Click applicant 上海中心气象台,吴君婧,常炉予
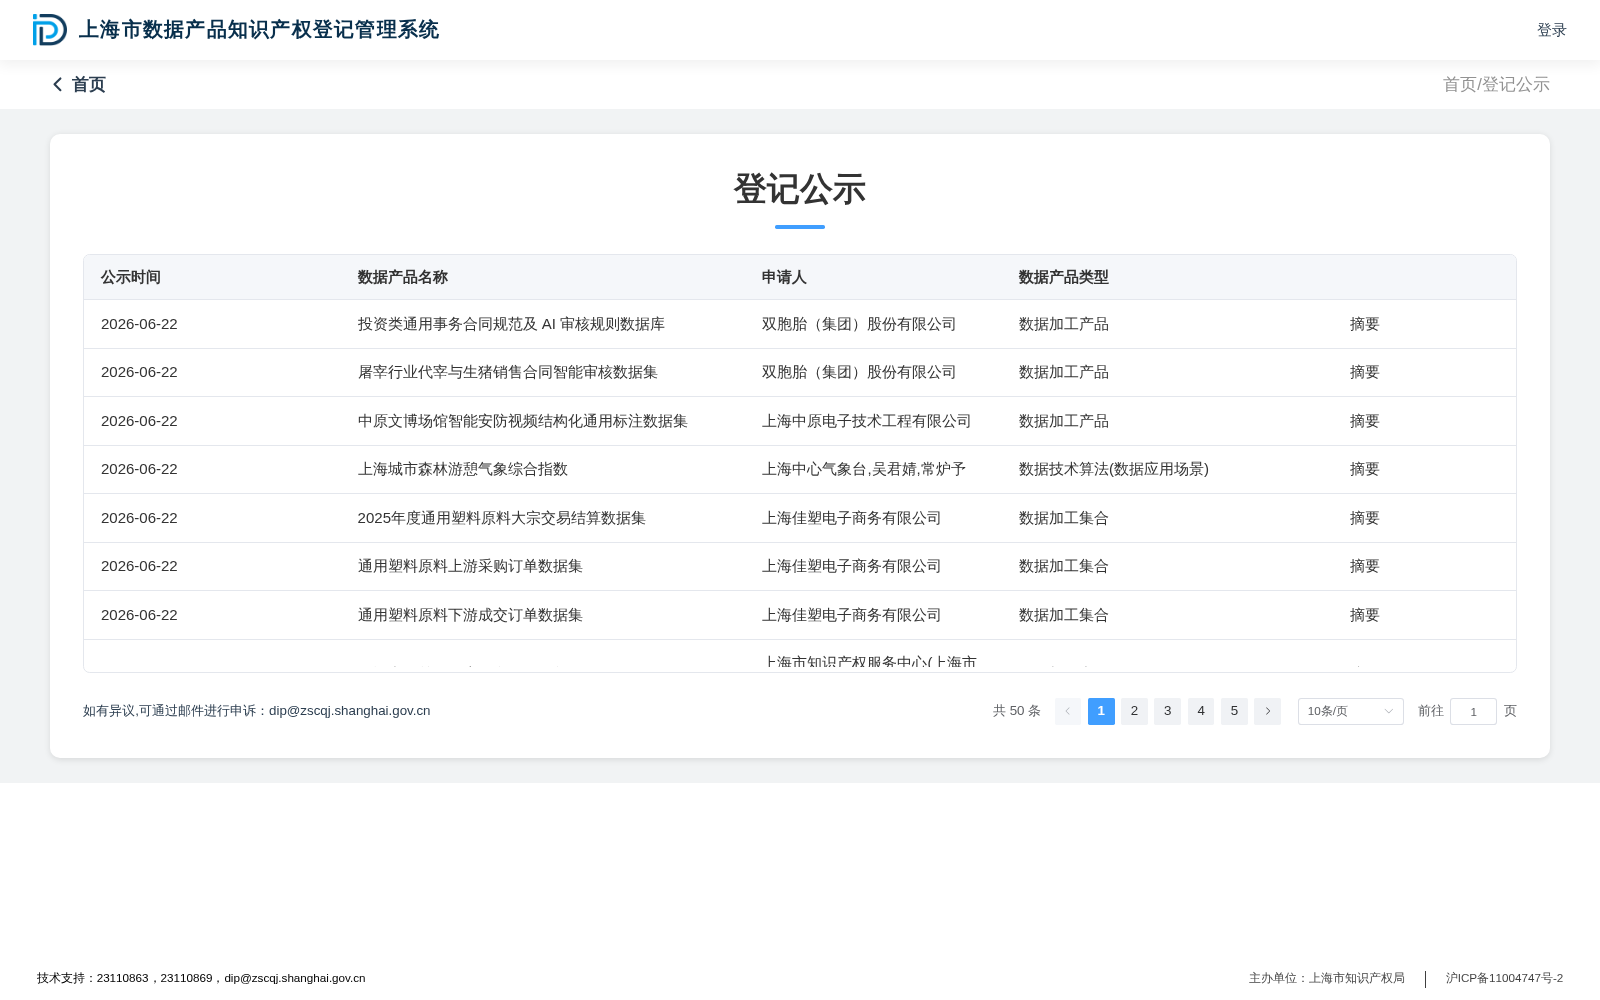Viewport: 1600px width, 1000px height. pyautogui.click(x=864, y=469)
